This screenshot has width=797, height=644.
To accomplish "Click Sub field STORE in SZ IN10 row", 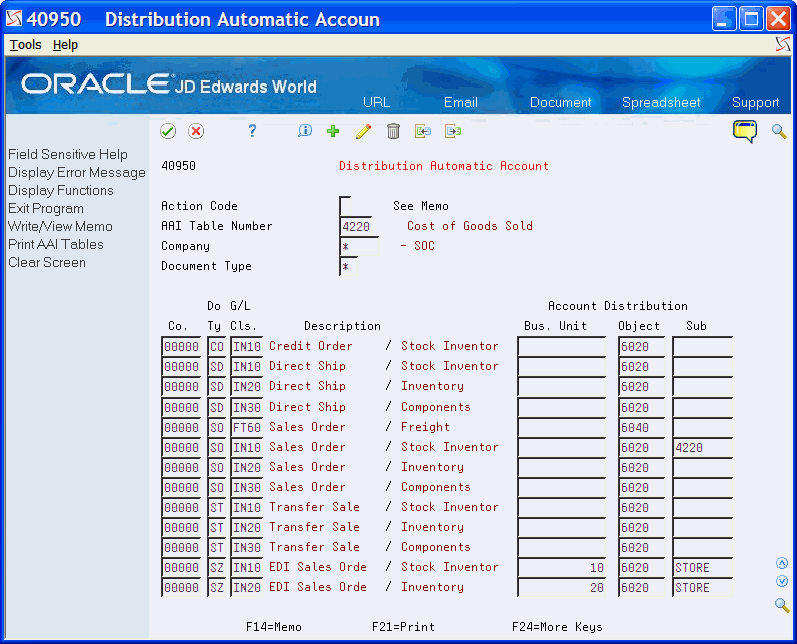I will pyautogui.click(x=702, y=567).
